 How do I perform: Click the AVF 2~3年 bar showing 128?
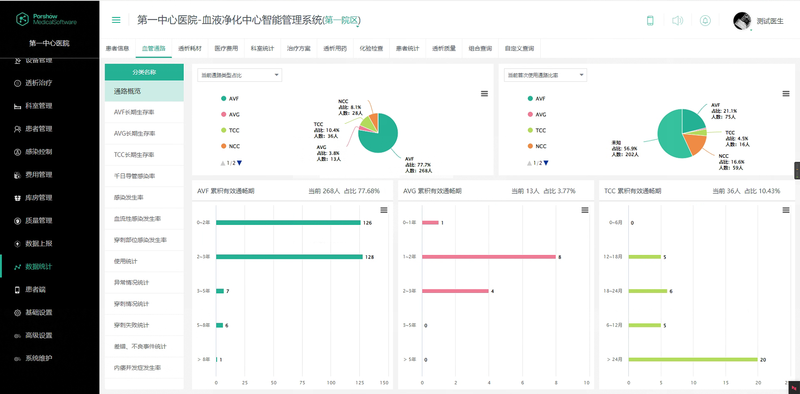pos(289,257)
